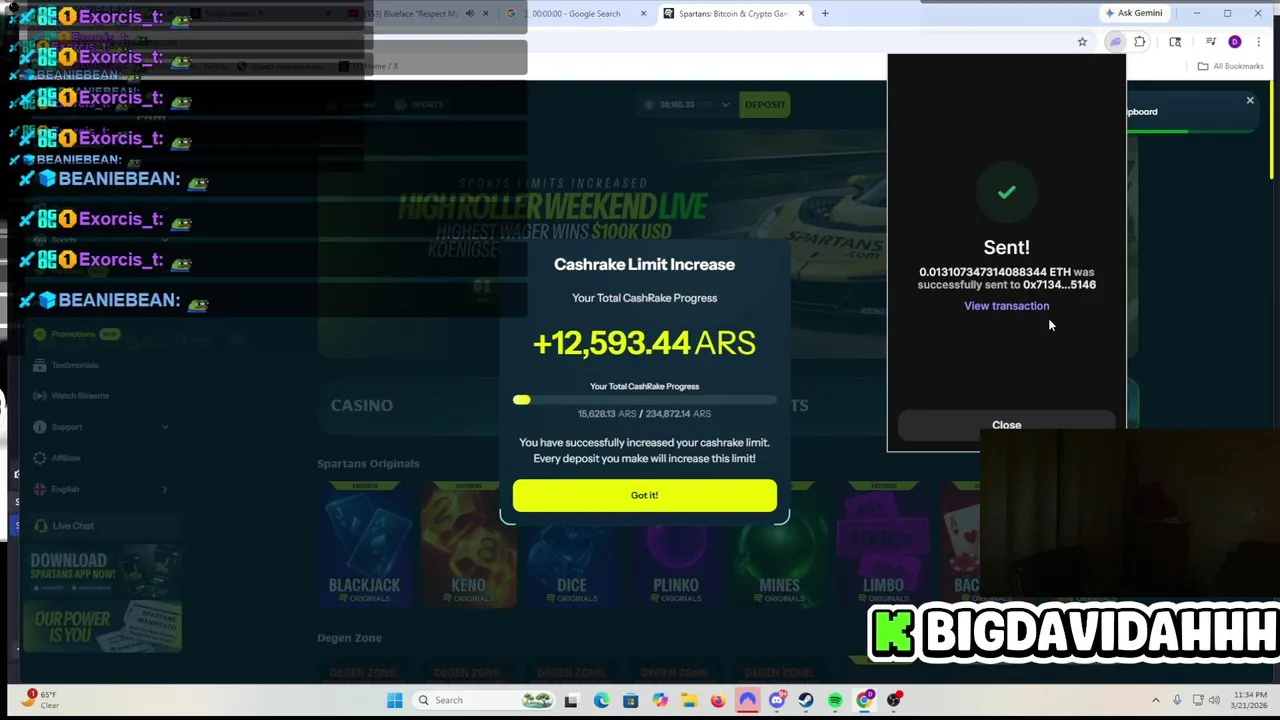This screenshot has height=720, width=1280.
Task: Open the Windows Start menu
Action: pos(394,700)
